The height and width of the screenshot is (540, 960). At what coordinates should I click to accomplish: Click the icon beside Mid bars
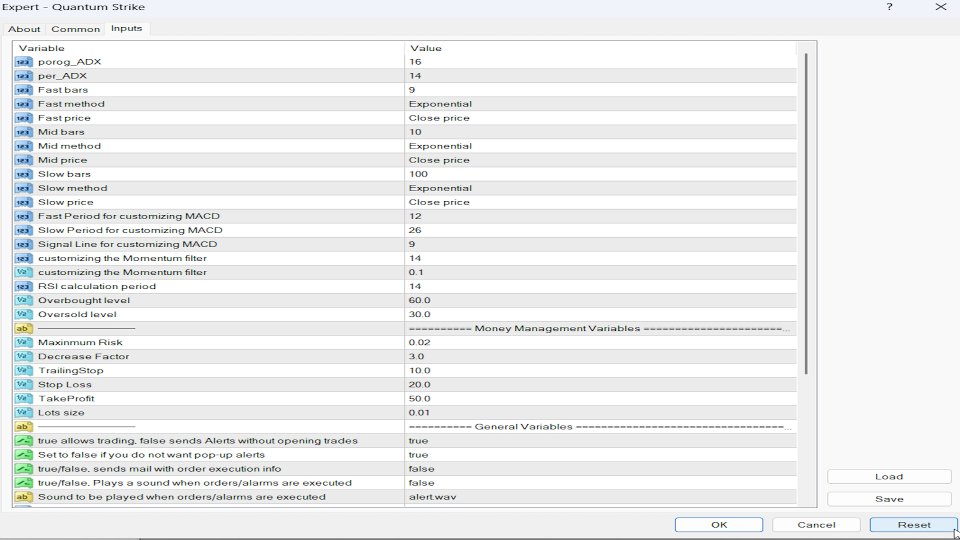tap(23, 132)
